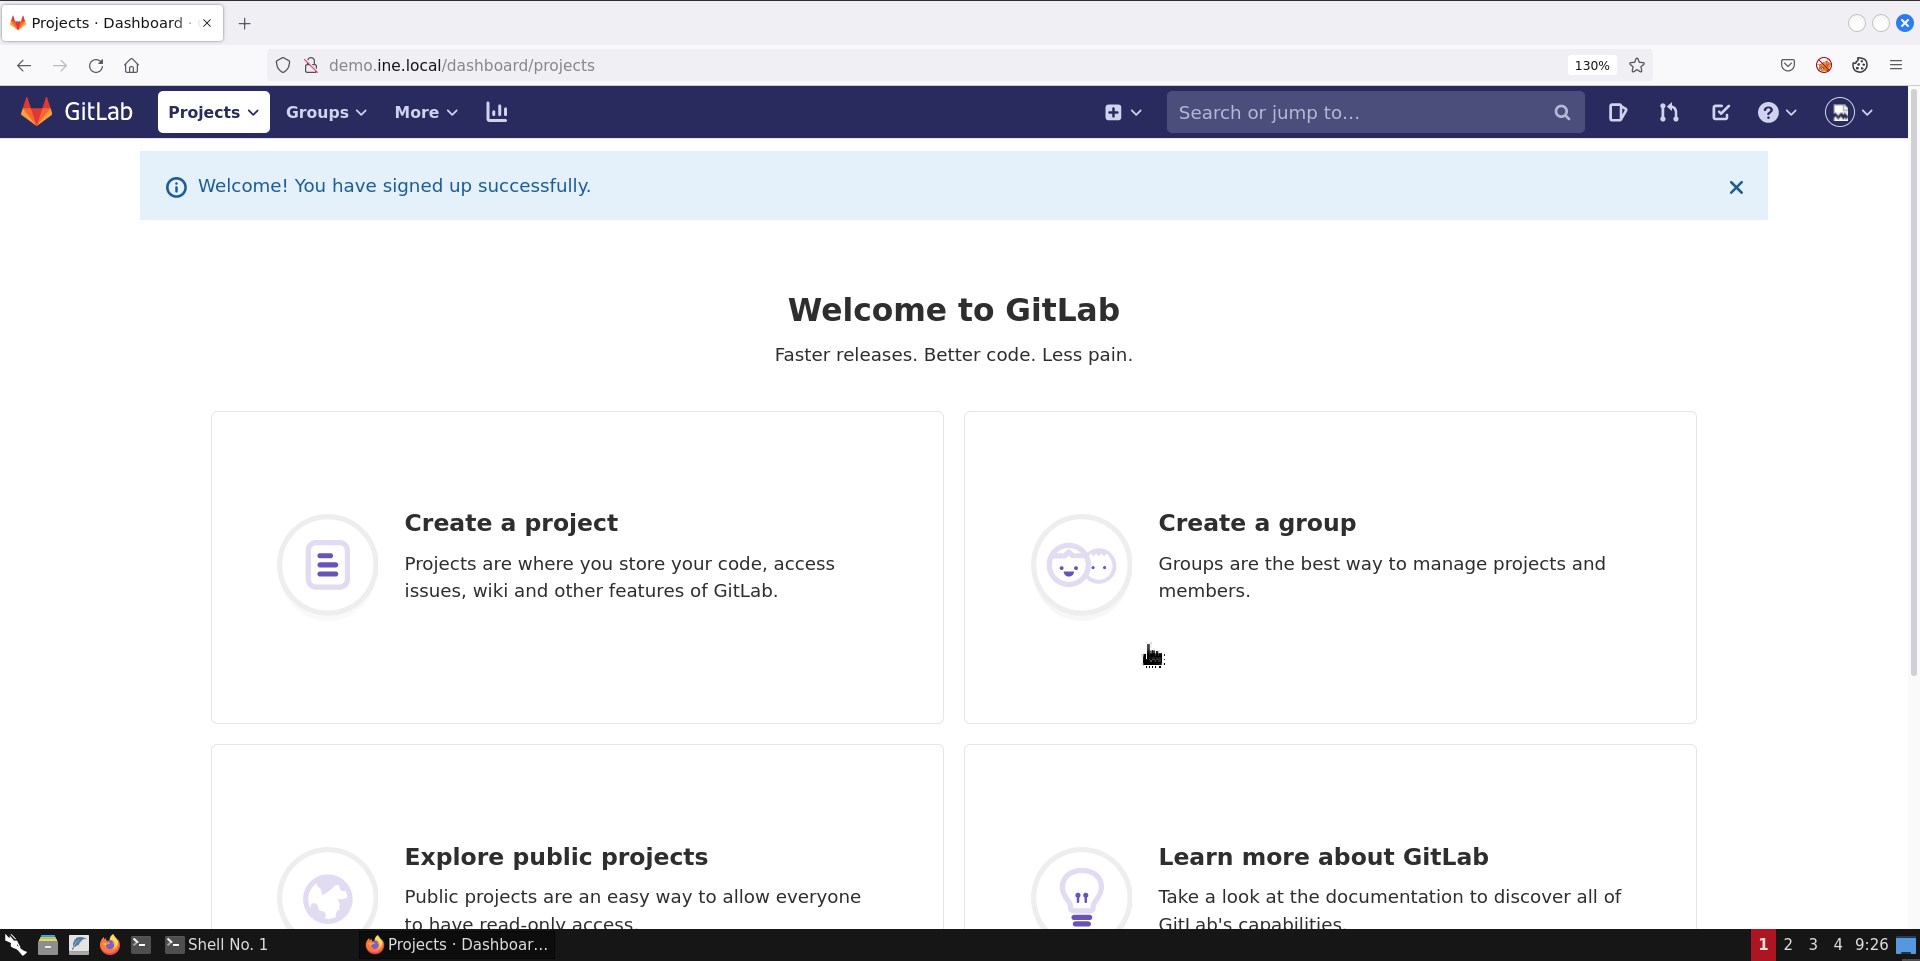
Task: Close the Projects Dashboard tab
Action: coord(207,23)
